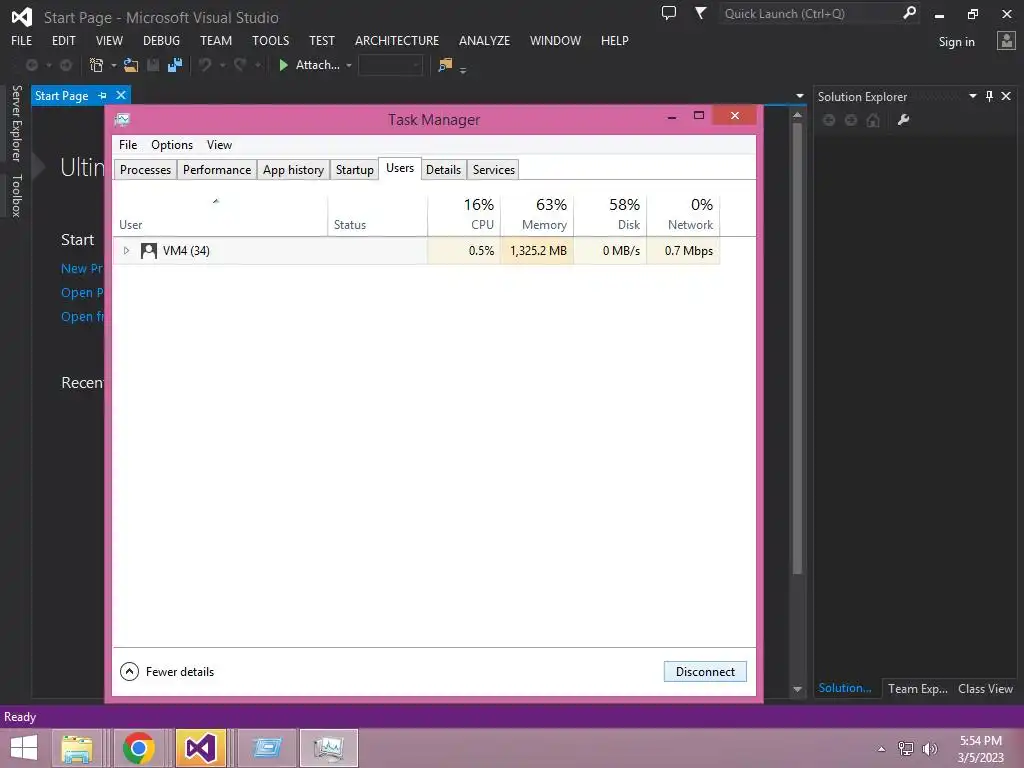The height and width of the screenshot is (768, 1024).
Task: Open the empty solution configurations combo box
Action: tap(391, 65)
